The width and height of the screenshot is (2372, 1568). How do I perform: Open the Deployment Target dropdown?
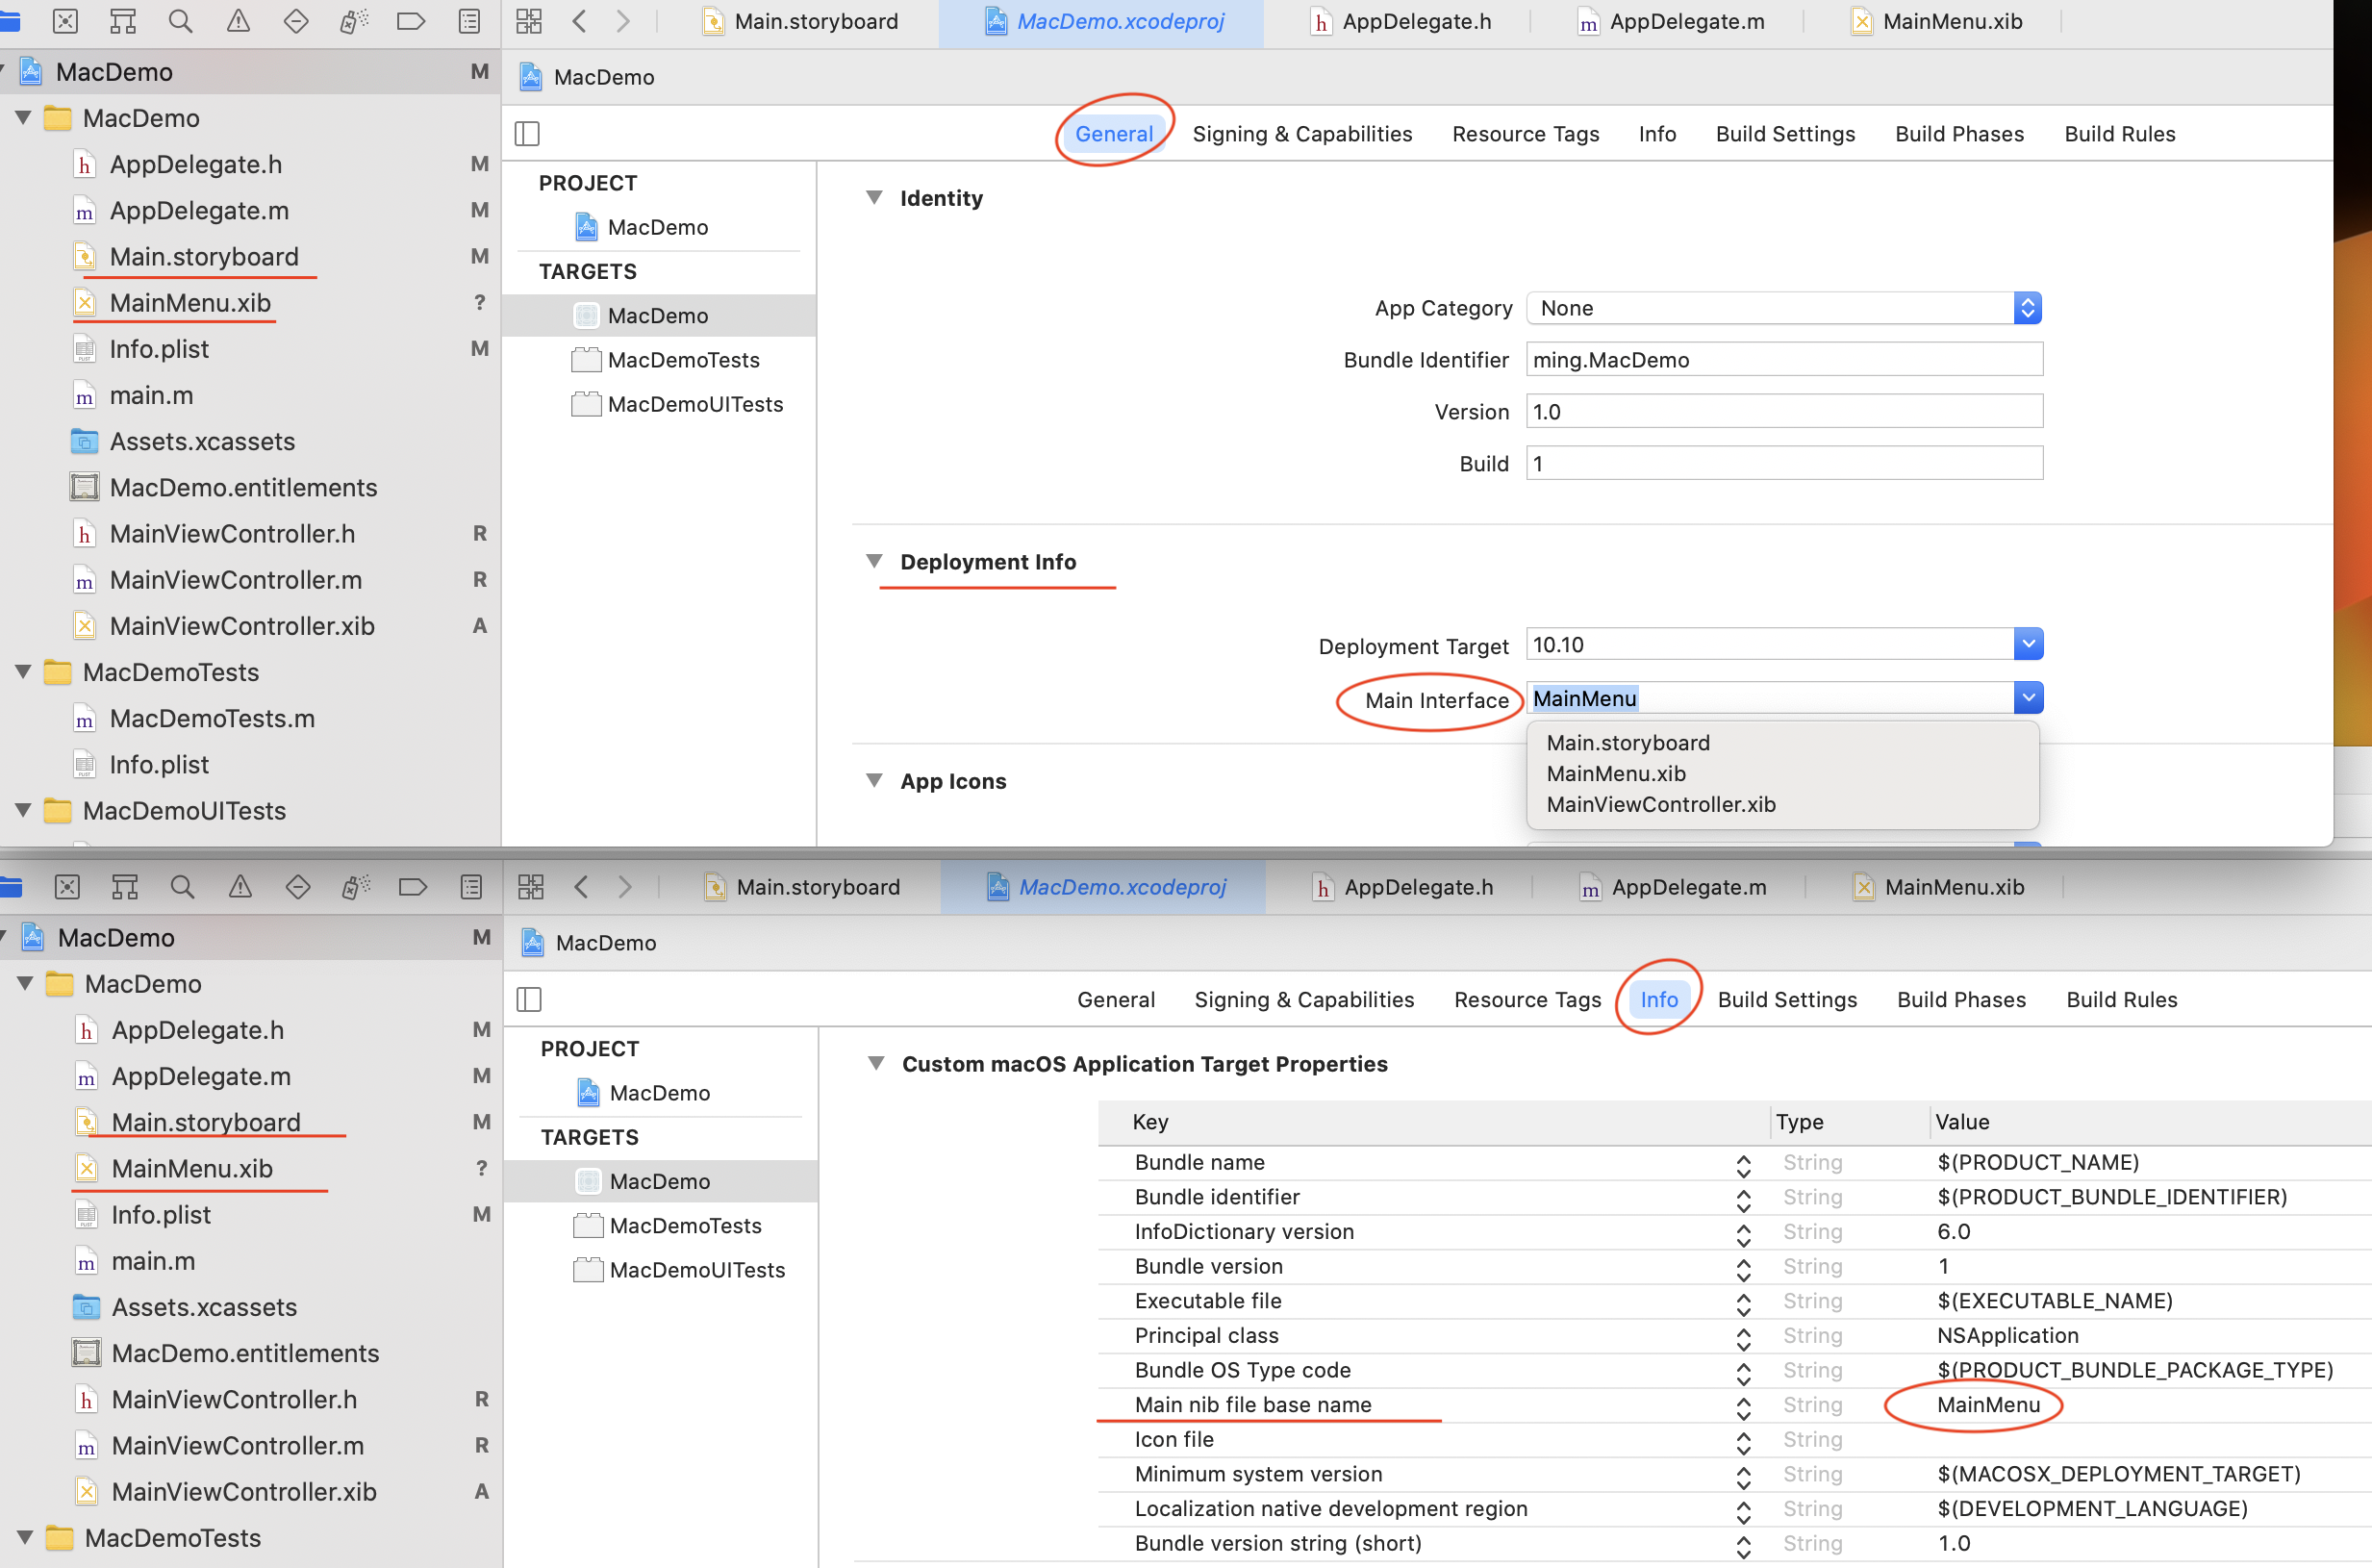(x=2028, y=644)
